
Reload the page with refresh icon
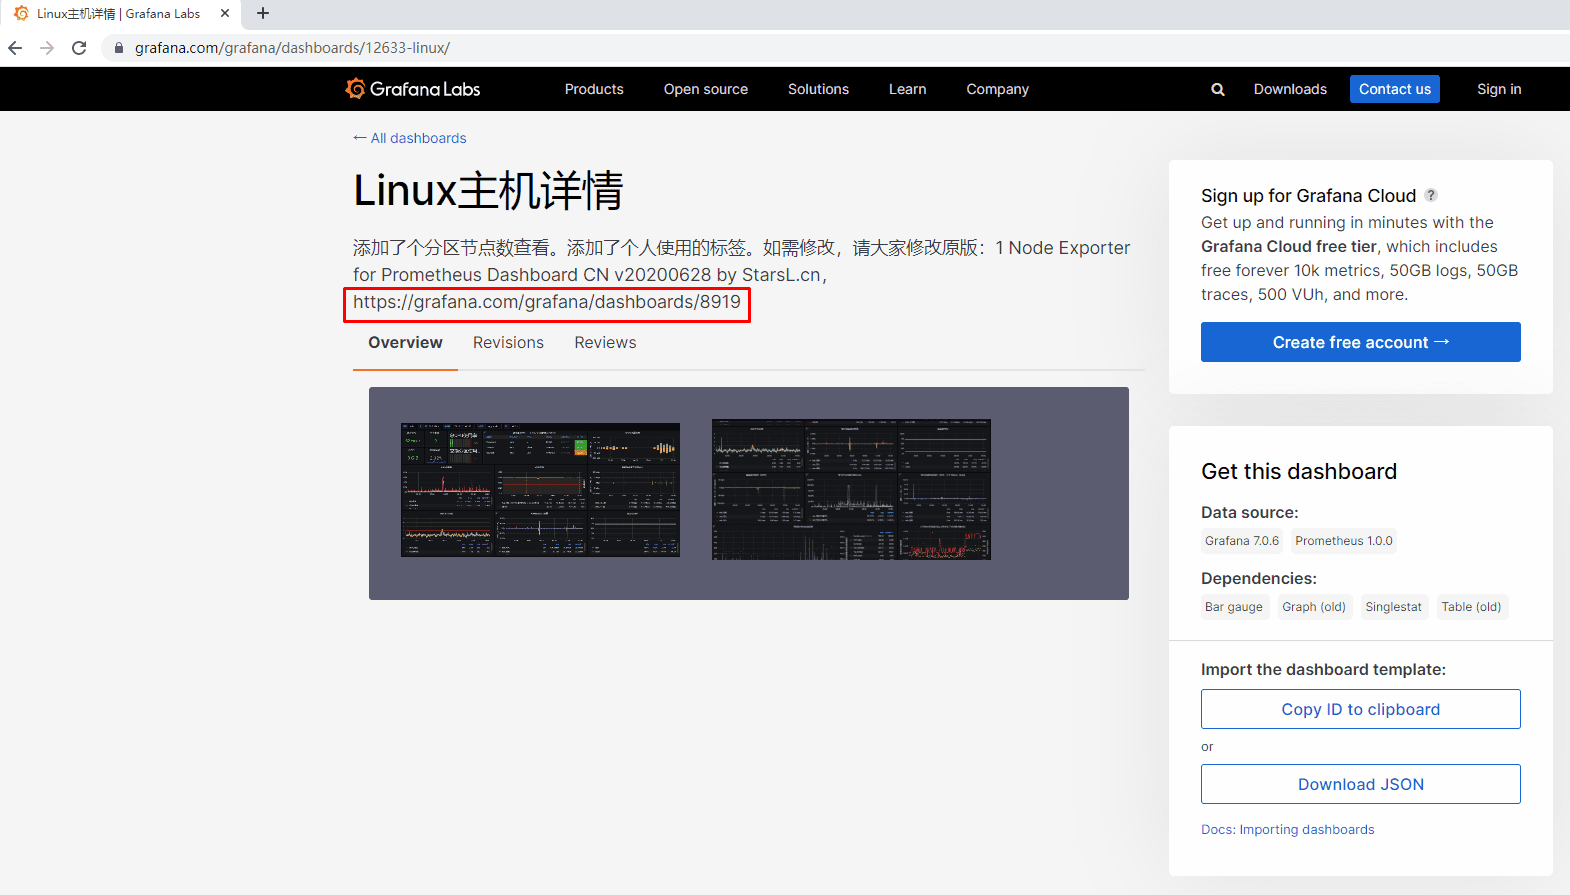[79, 48]
